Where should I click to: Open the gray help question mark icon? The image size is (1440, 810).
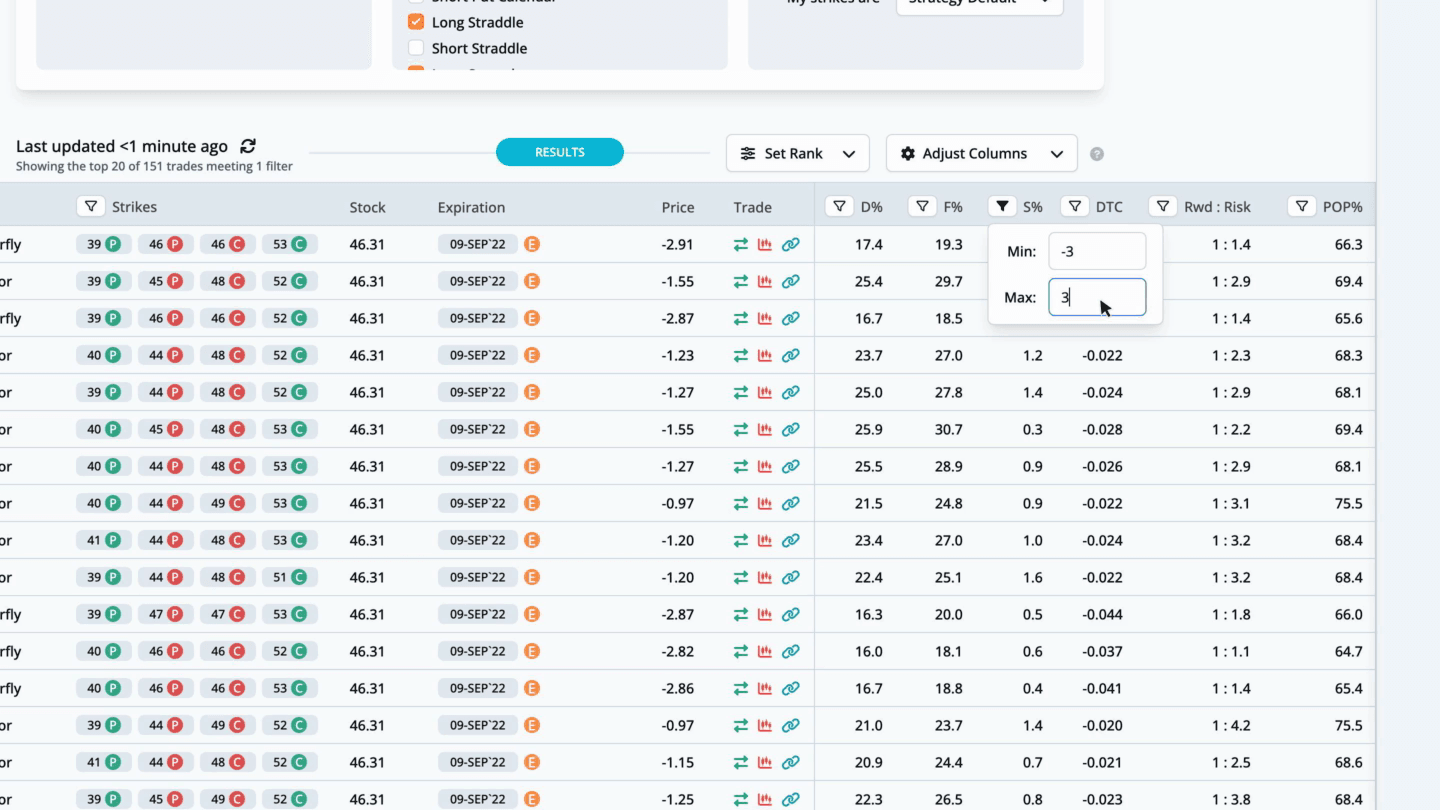(1097, 154)
